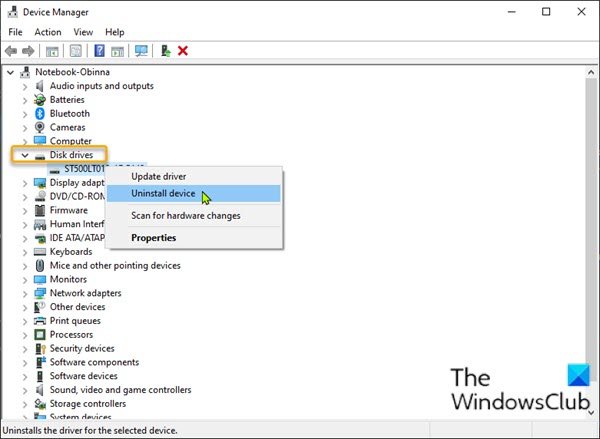
Task: Choose Properties from the context menu
Action: point(193,238)
